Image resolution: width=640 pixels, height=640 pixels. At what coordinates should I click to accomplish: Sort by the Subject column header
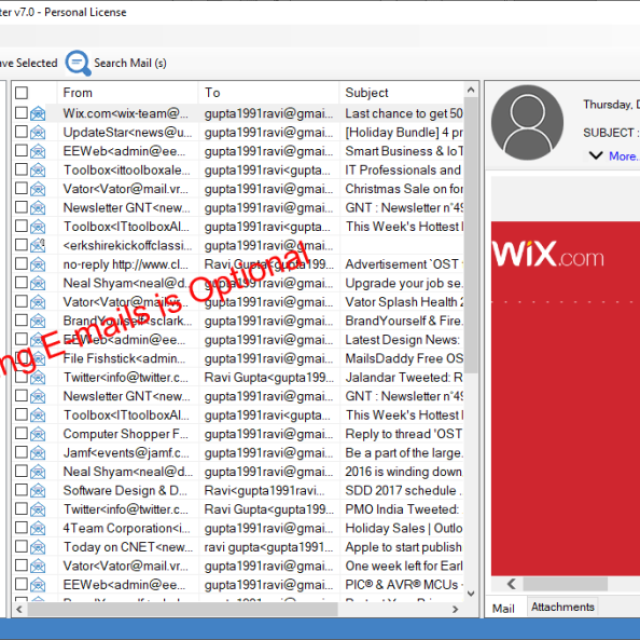coord(402,93)
